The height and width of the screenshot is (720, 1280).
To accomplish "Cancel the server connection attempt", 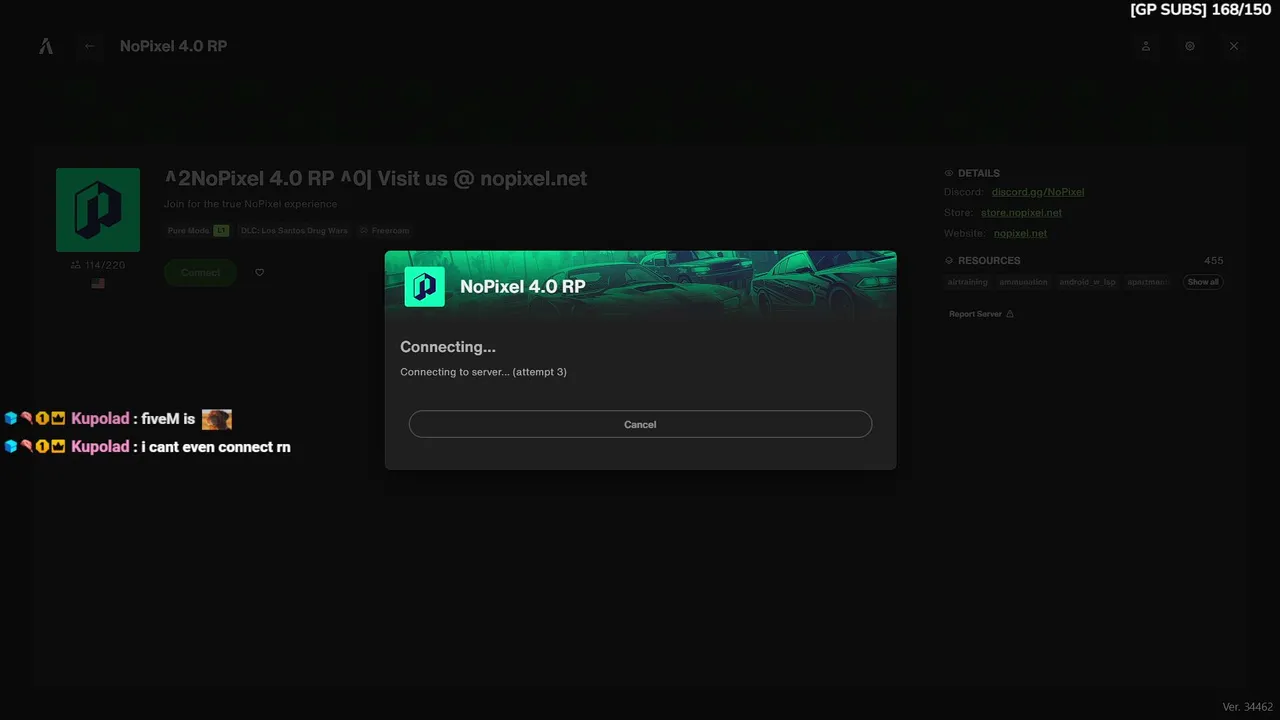I will [640, 424].
